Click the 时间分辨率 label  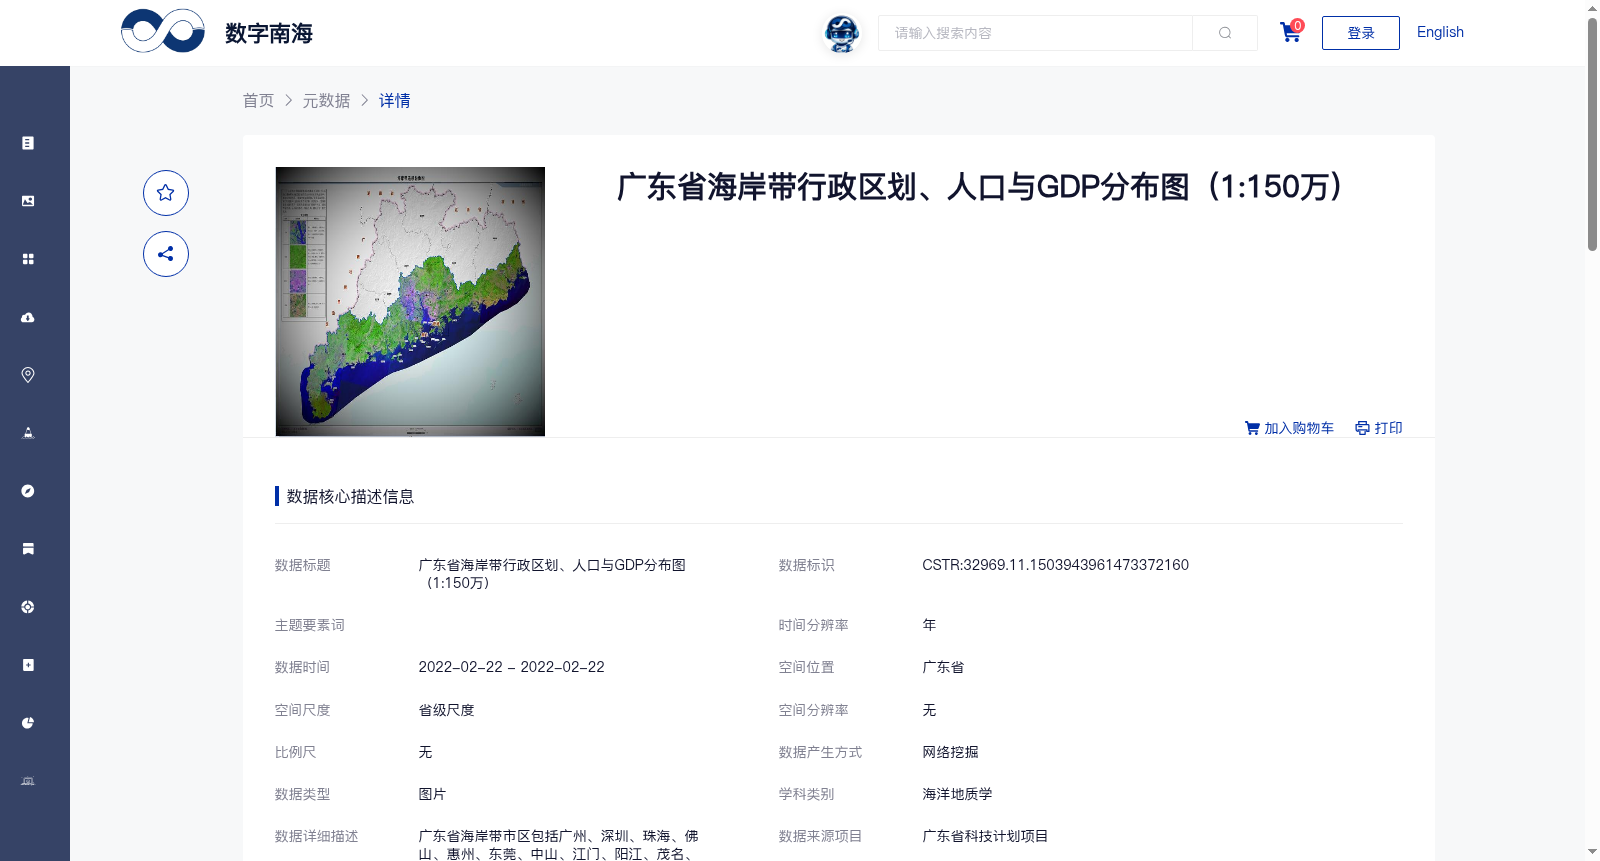click(x=813, y=625)
